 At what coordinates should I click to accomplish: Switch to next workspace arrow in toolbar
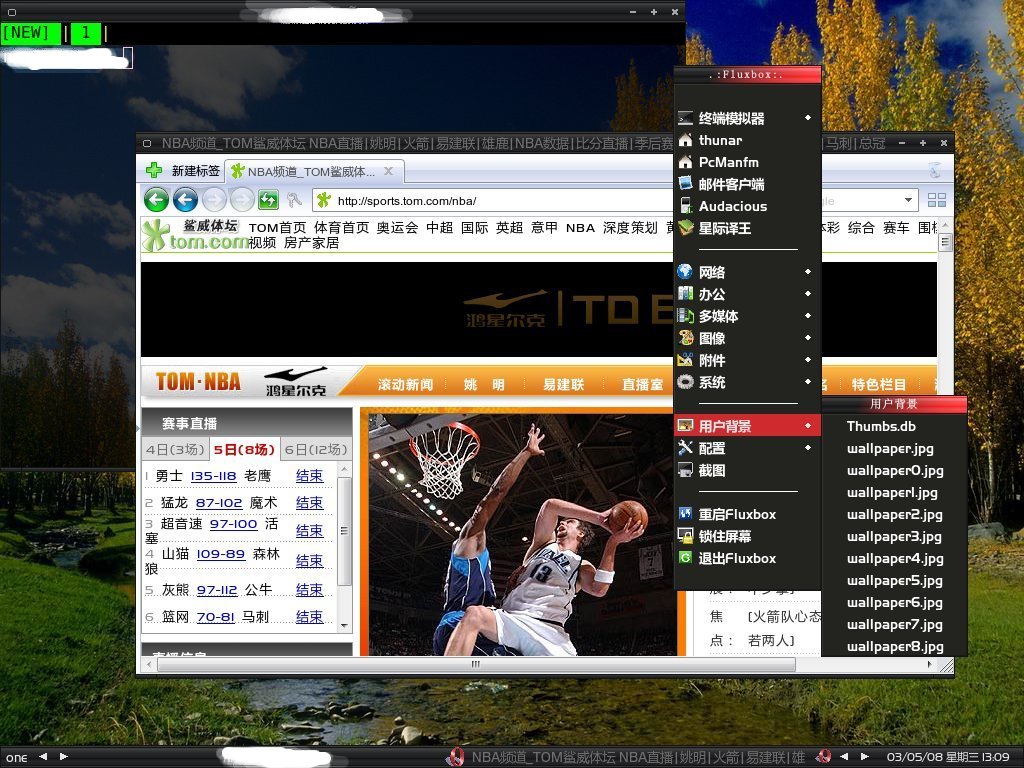(x=63, y=756)
